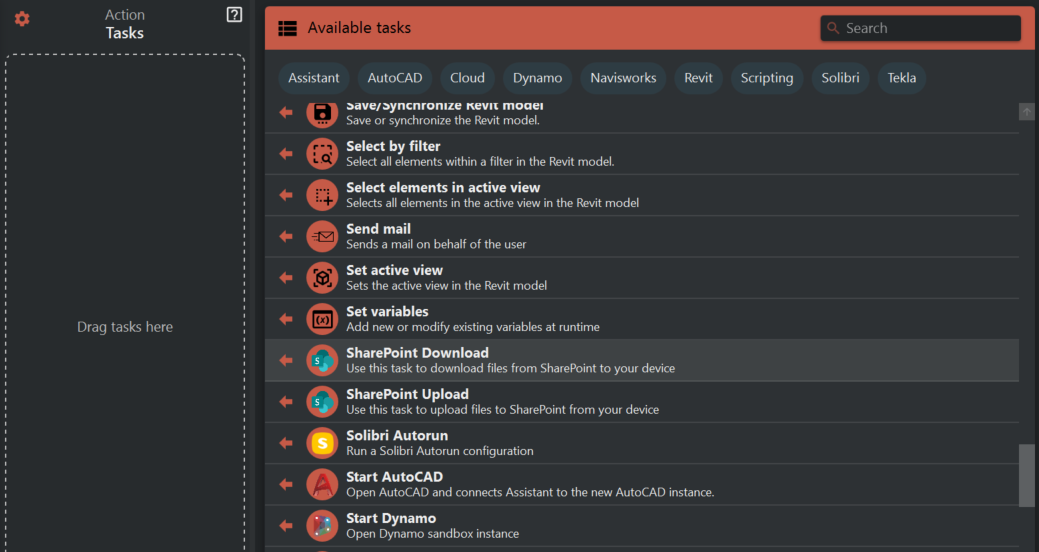Select 'Select elements in active view' title
This screenshot has width=1039, height=552.
[x=443, y=188]
